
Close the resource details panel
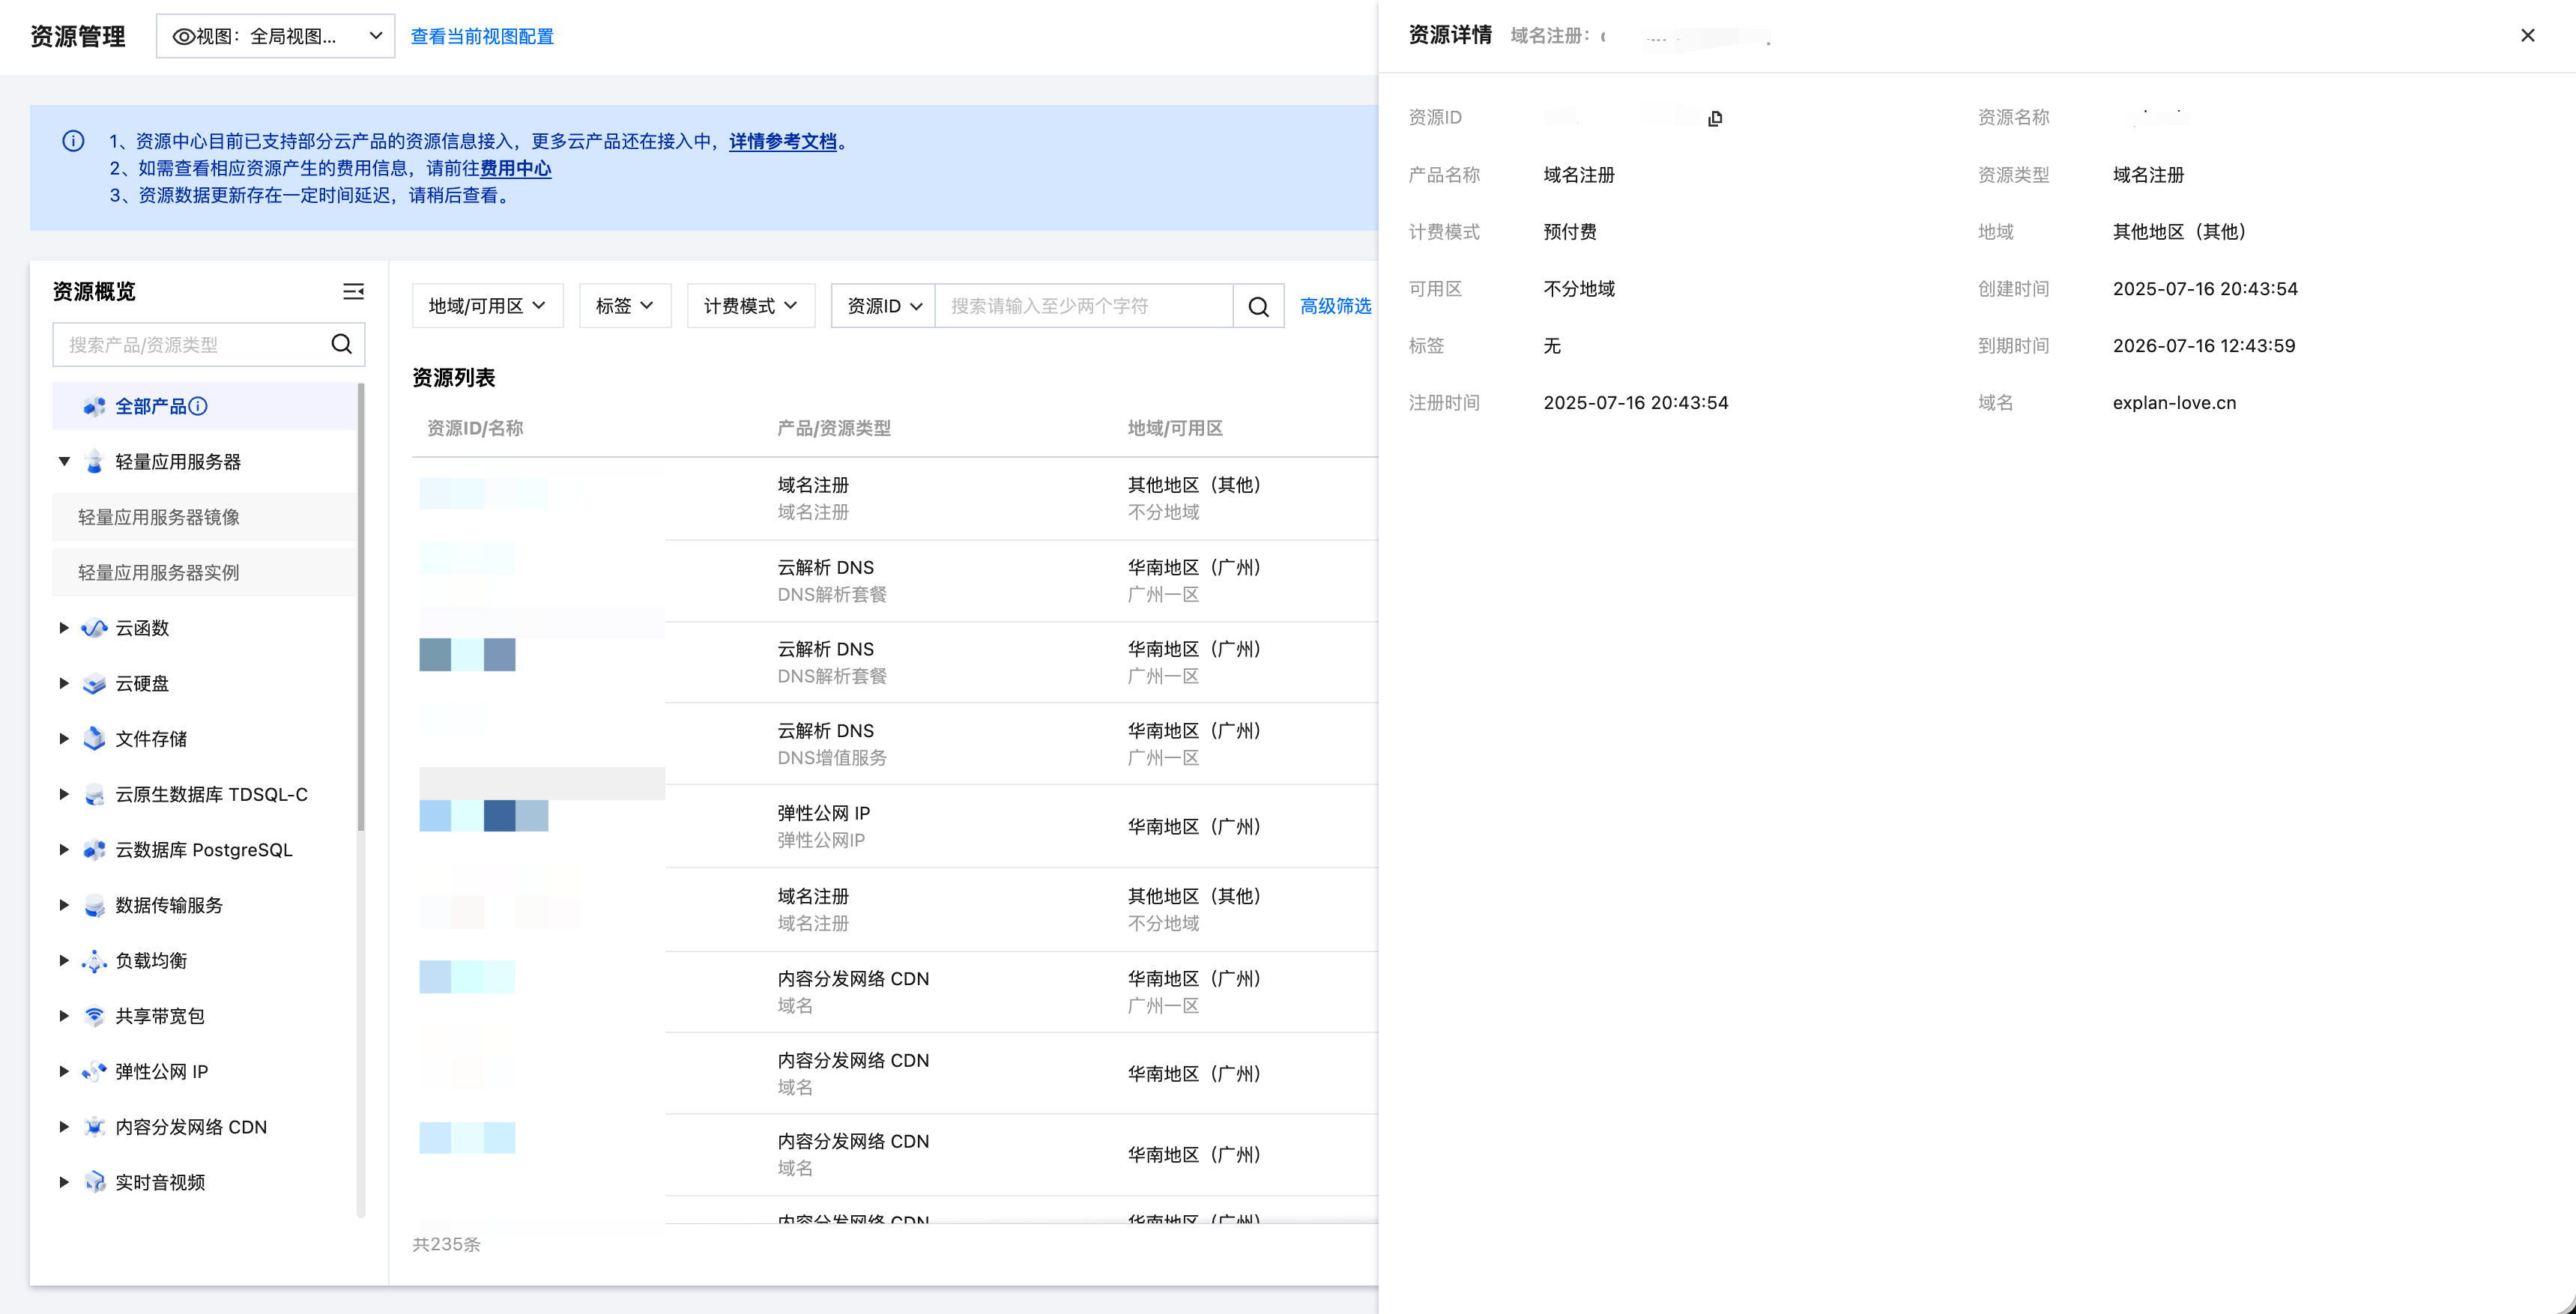click(x=2527, y=36)
